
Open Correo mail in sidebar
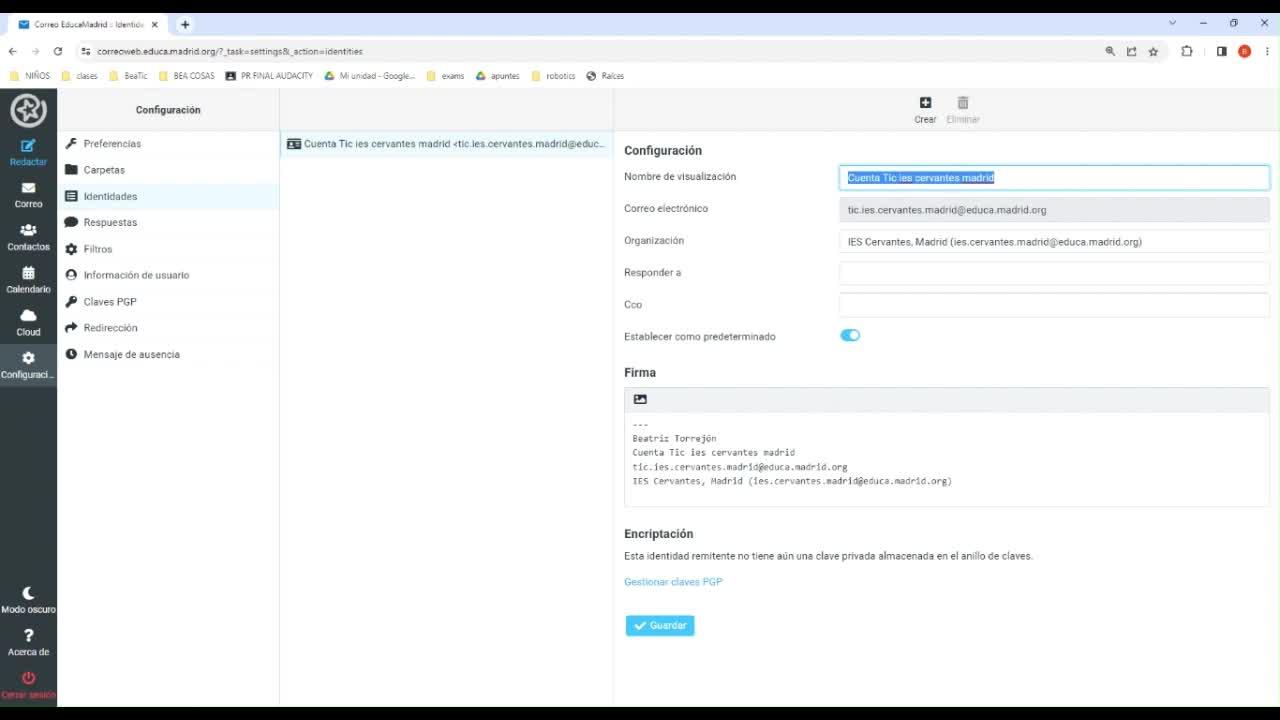click(28, 195)
